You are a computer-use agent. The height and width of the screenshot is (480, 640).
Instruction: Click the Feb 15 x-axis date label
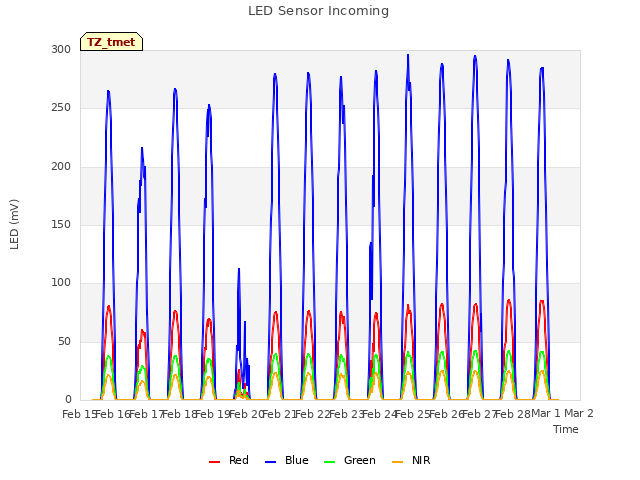pos(79,414)
